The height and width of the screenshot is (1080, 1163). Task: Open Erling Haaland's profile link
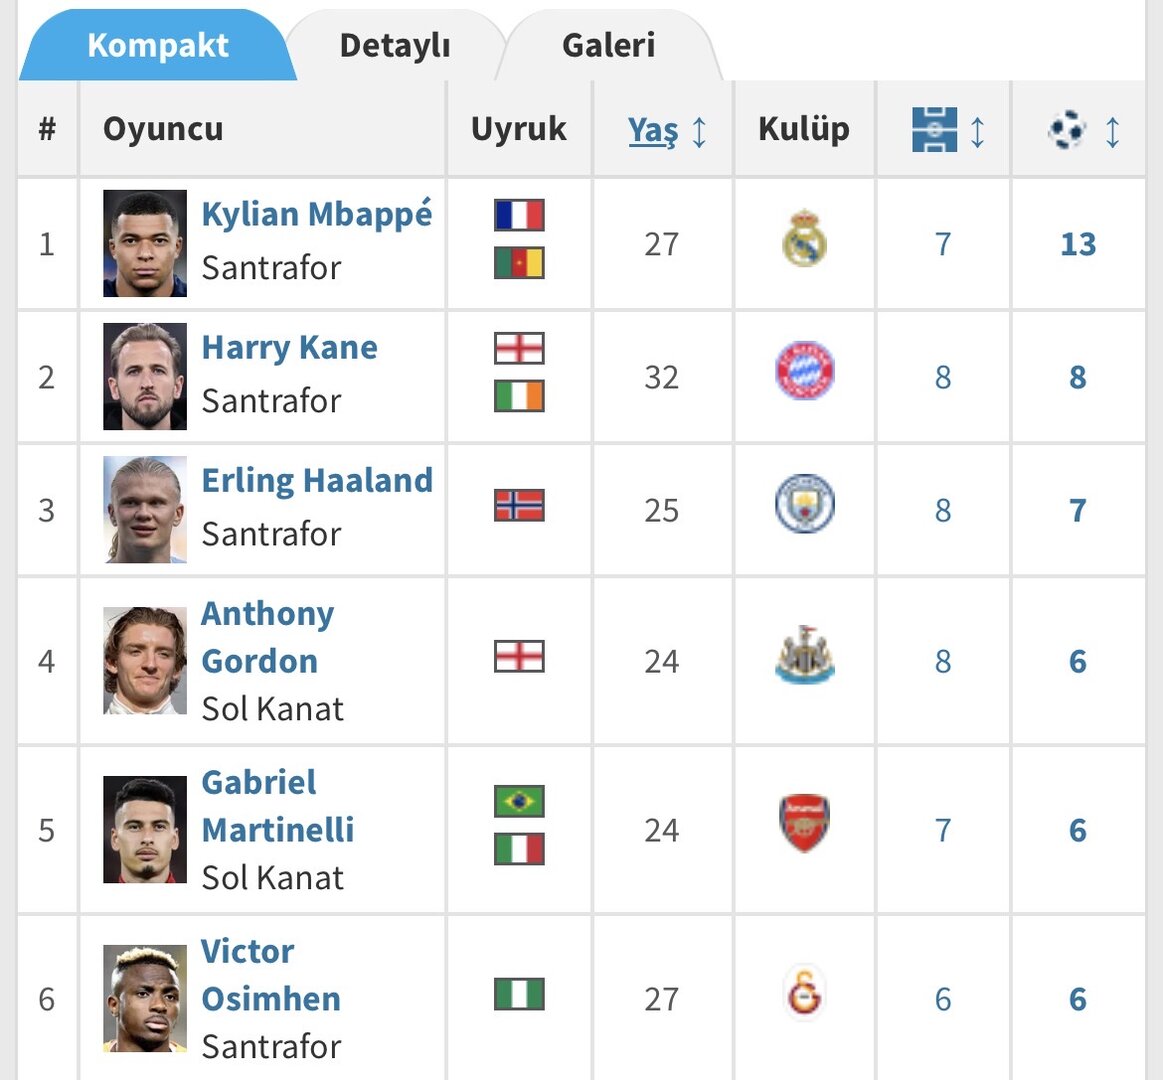click(317, 481)
